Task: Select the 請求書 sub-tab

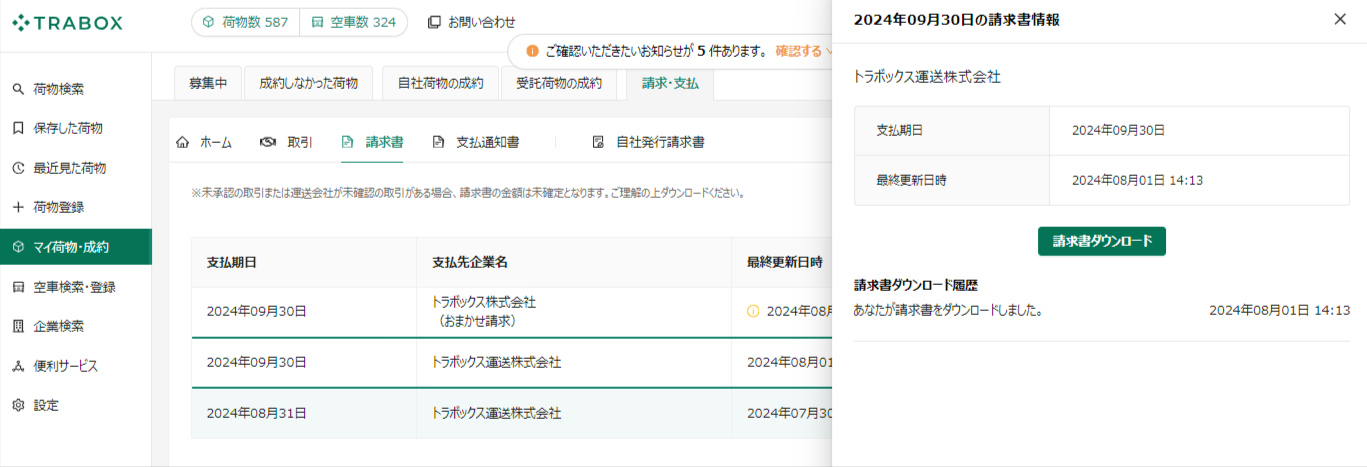Action: click(x=372, y=142)
